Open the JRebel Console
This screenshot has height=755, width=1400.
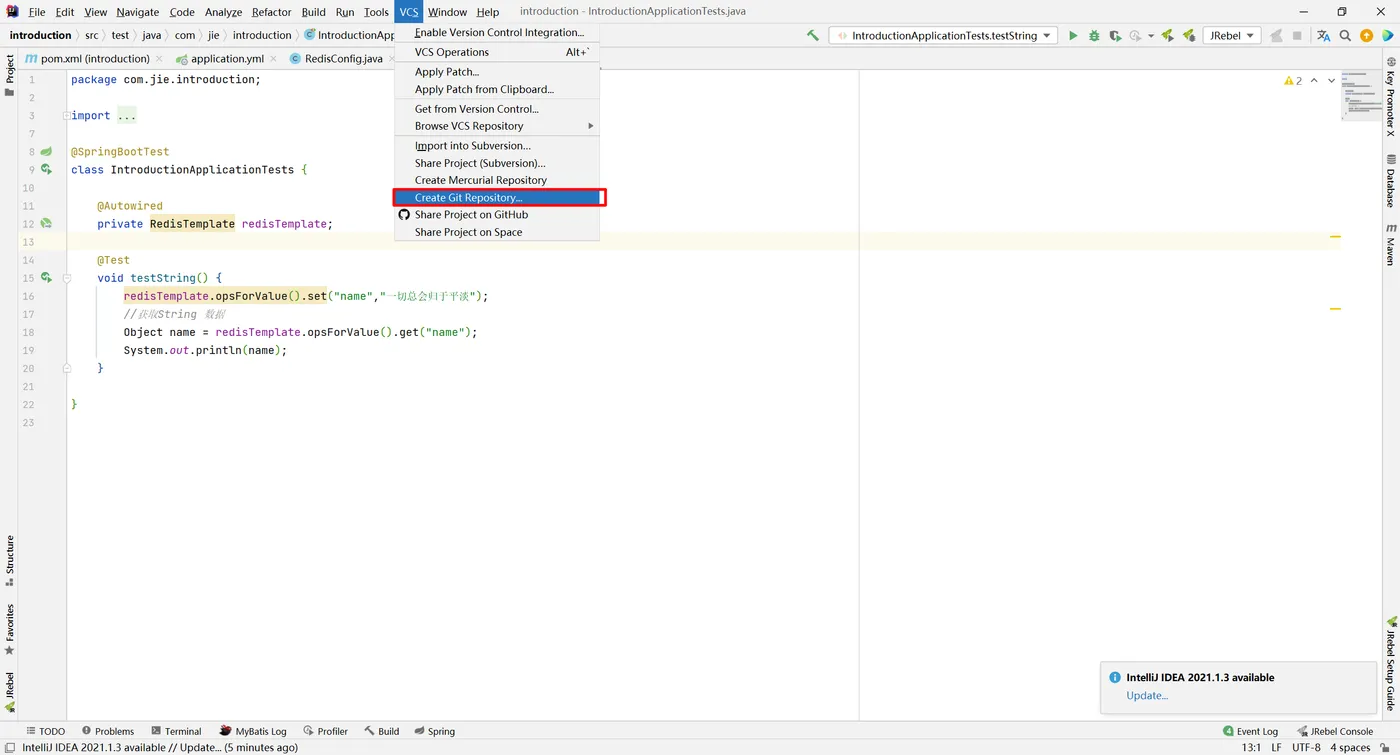1335,731
